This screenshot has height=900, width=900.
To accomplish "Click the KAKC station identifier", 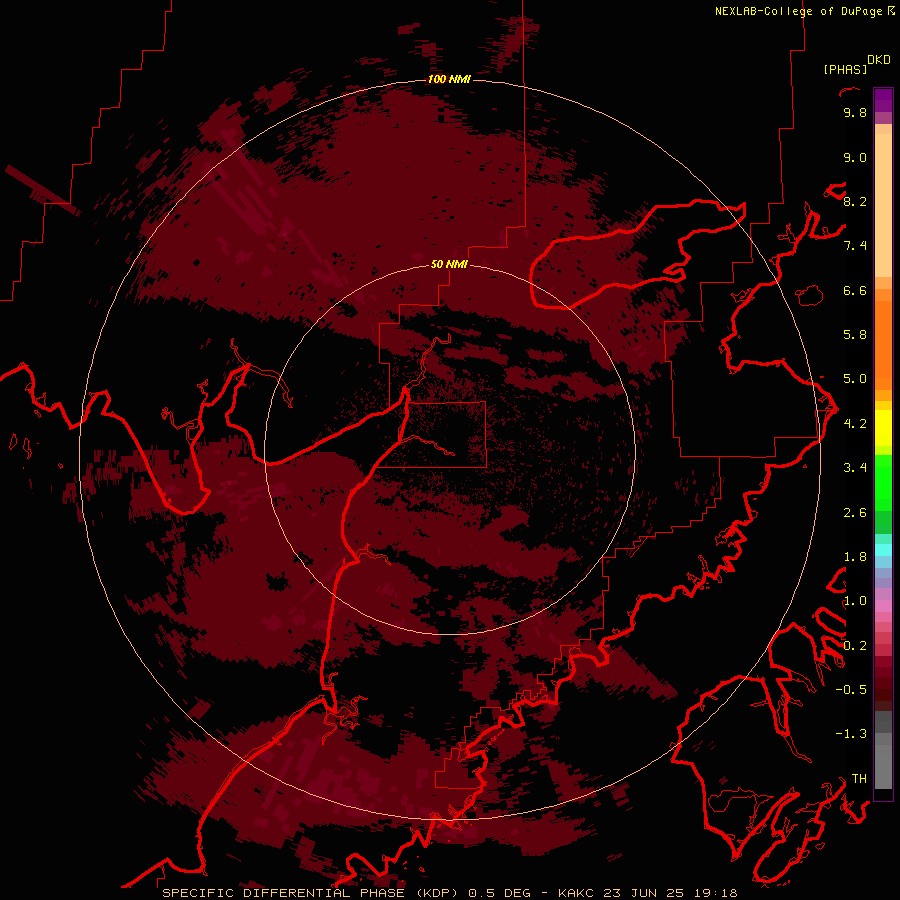I will (x=577, y=893).
